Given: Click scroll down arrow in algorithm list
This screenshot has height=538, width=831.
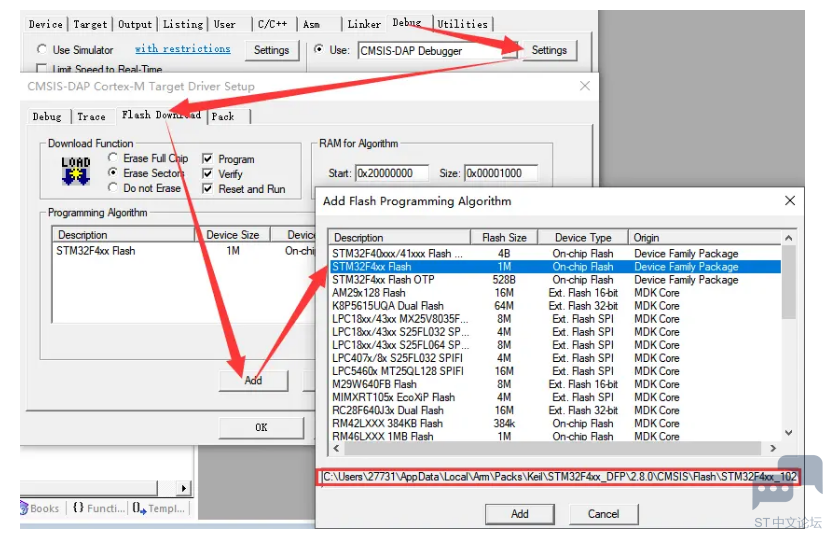Looking at the screenshot, I should point(789,433).
